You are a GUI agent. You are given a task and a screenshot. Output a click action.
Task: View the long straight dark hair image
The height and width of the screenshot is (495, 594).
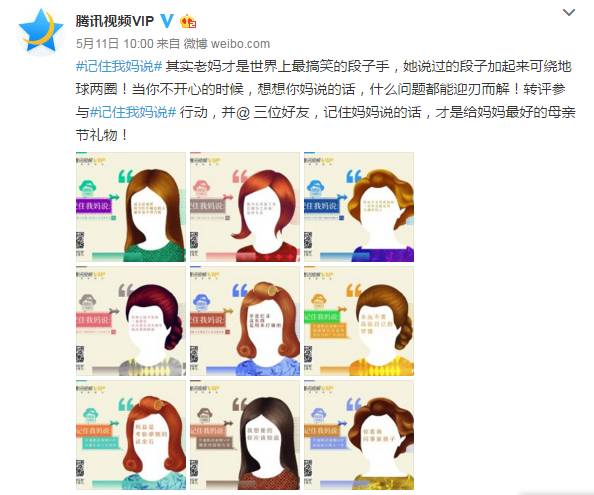tap(245, 435)
